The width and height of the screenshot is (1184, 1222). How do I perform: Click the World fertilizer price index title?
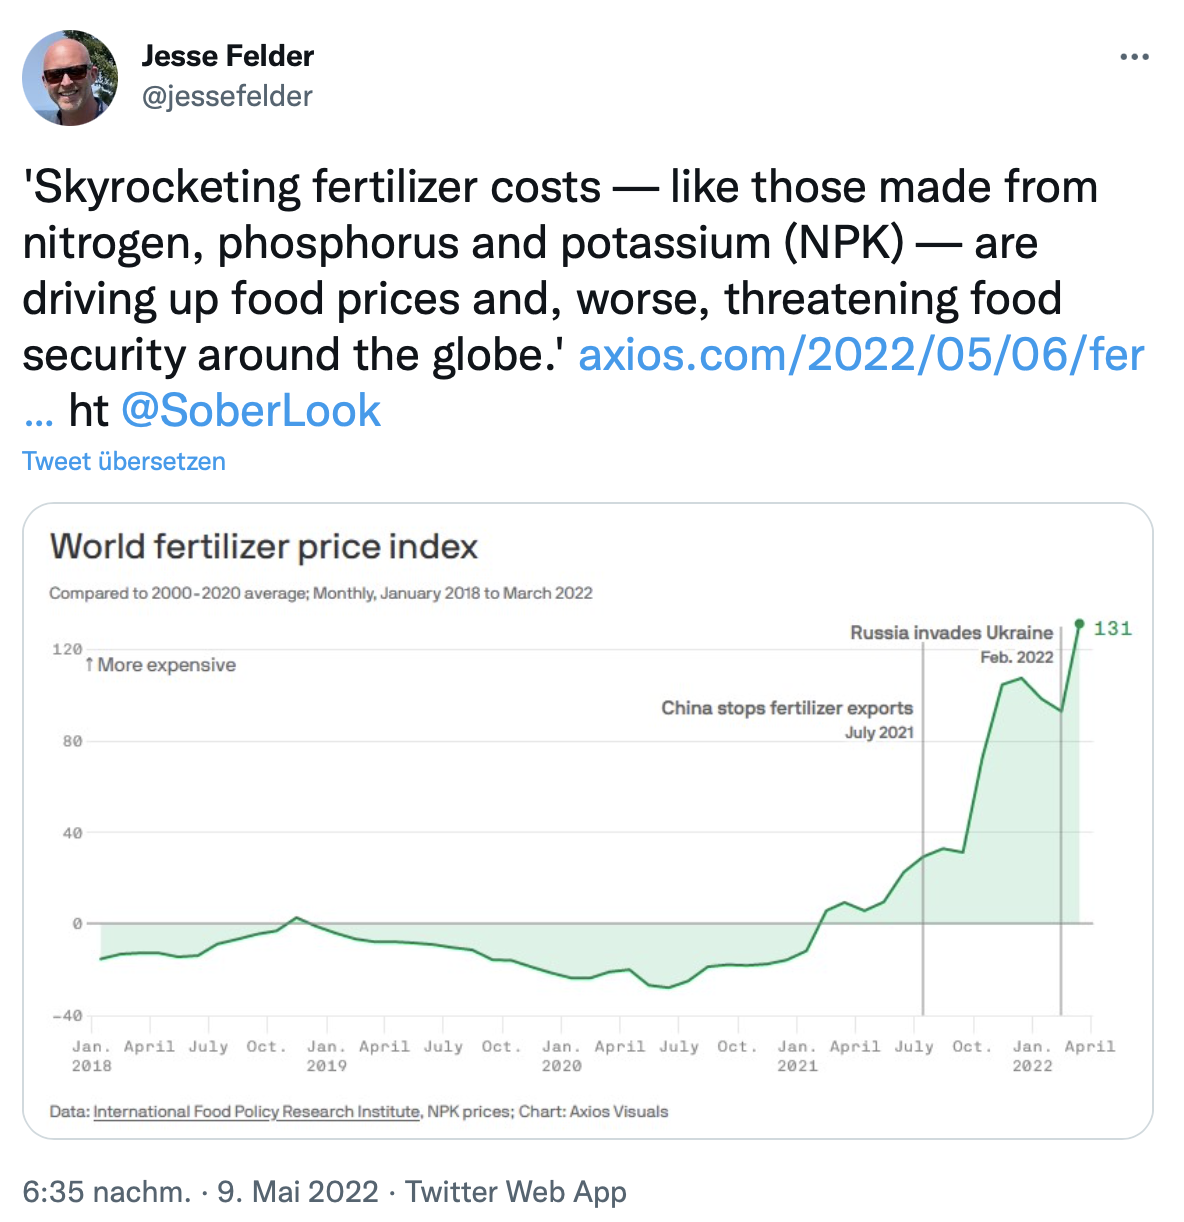(x=264, y=547)
